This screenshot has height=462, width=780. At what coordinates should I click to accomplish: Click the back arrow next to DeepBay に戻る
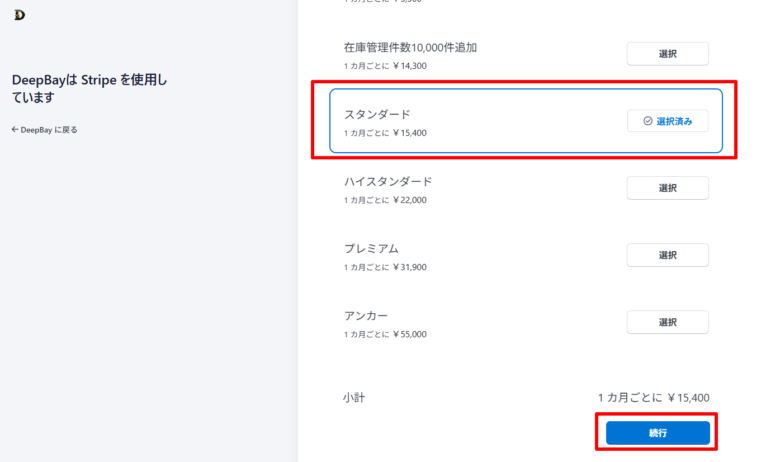15,129
